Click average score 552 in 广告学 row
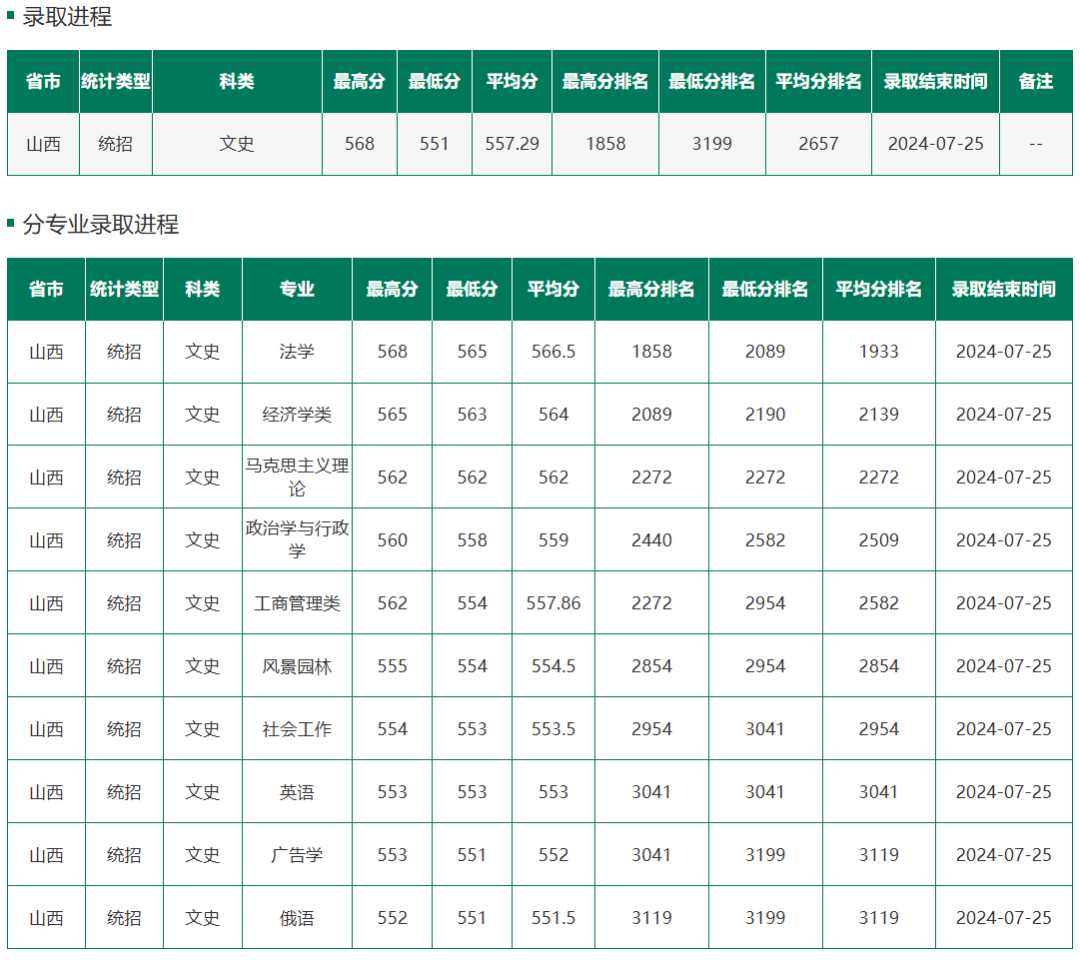Viewport: 1080px width, 964px height. coord(553,855)
